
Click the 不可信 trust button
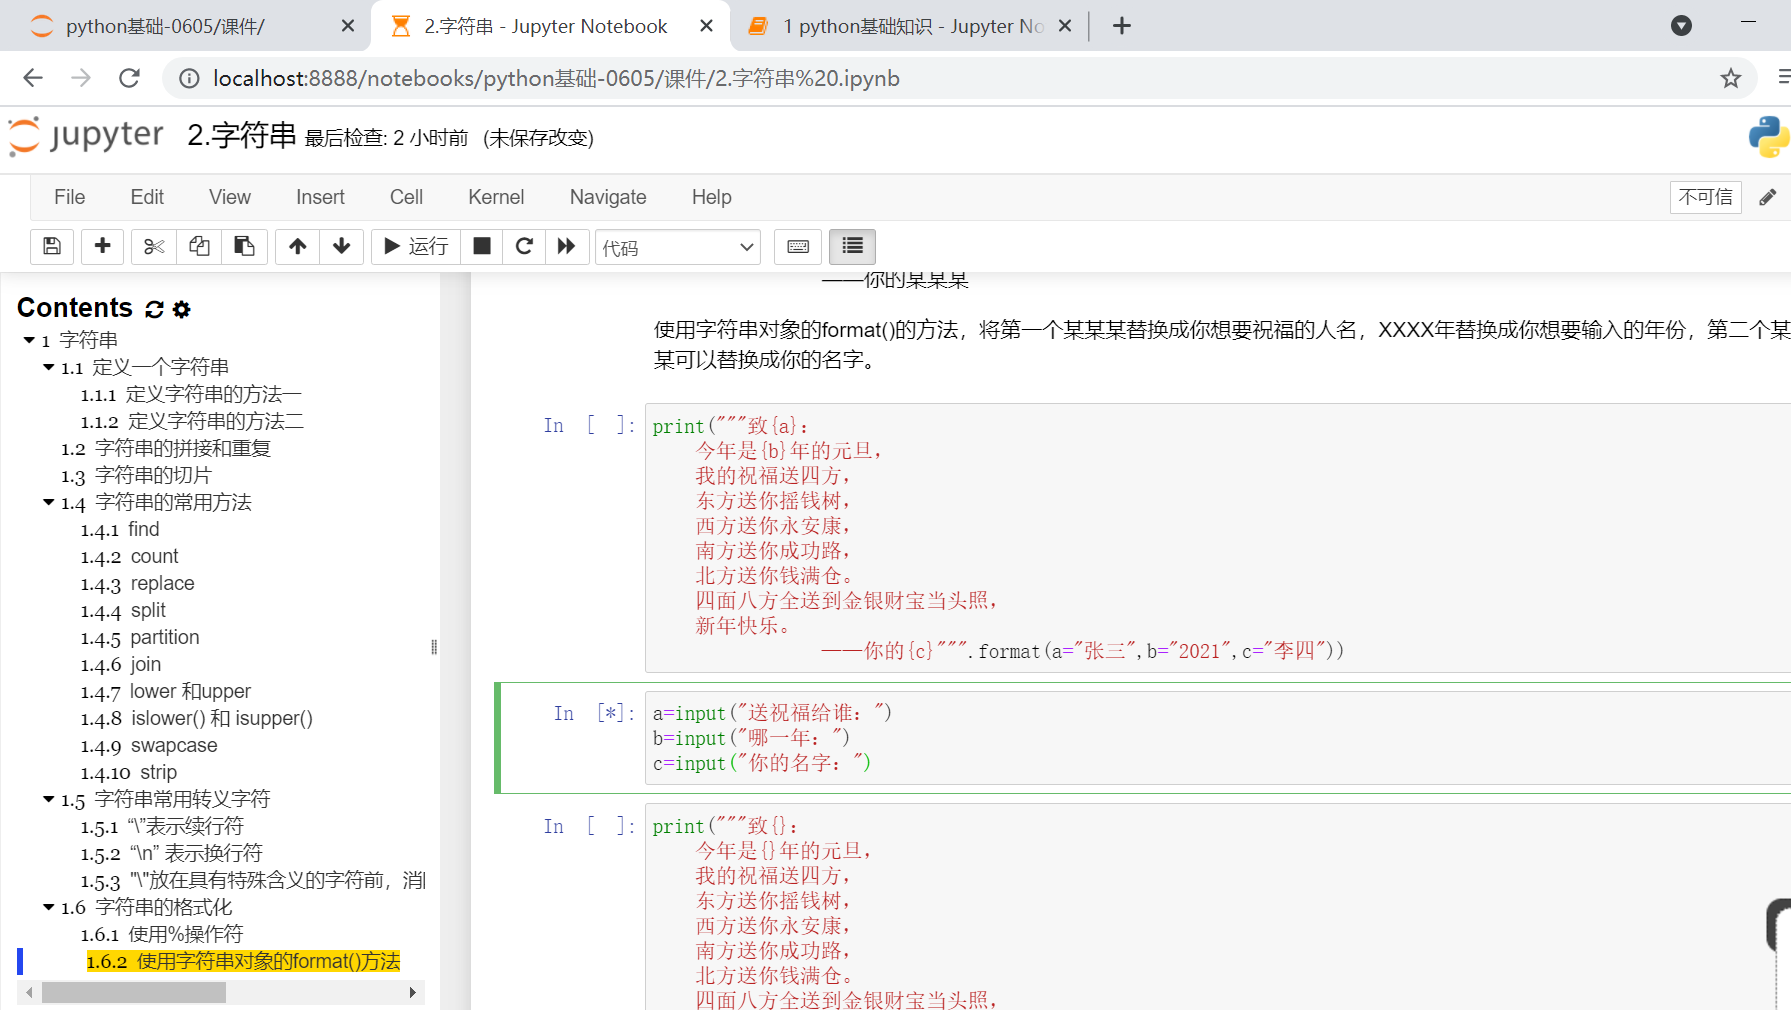pyautogui.click(x=1706, y=197)
